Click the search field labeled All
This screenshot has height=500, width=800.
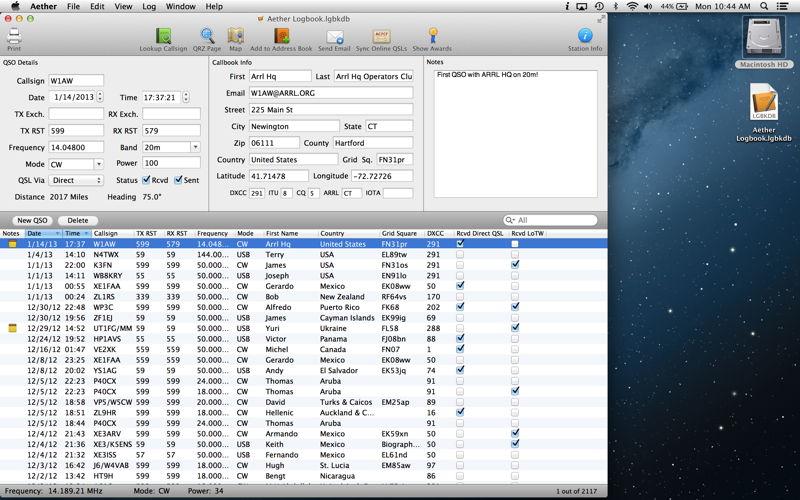(555, 220)
